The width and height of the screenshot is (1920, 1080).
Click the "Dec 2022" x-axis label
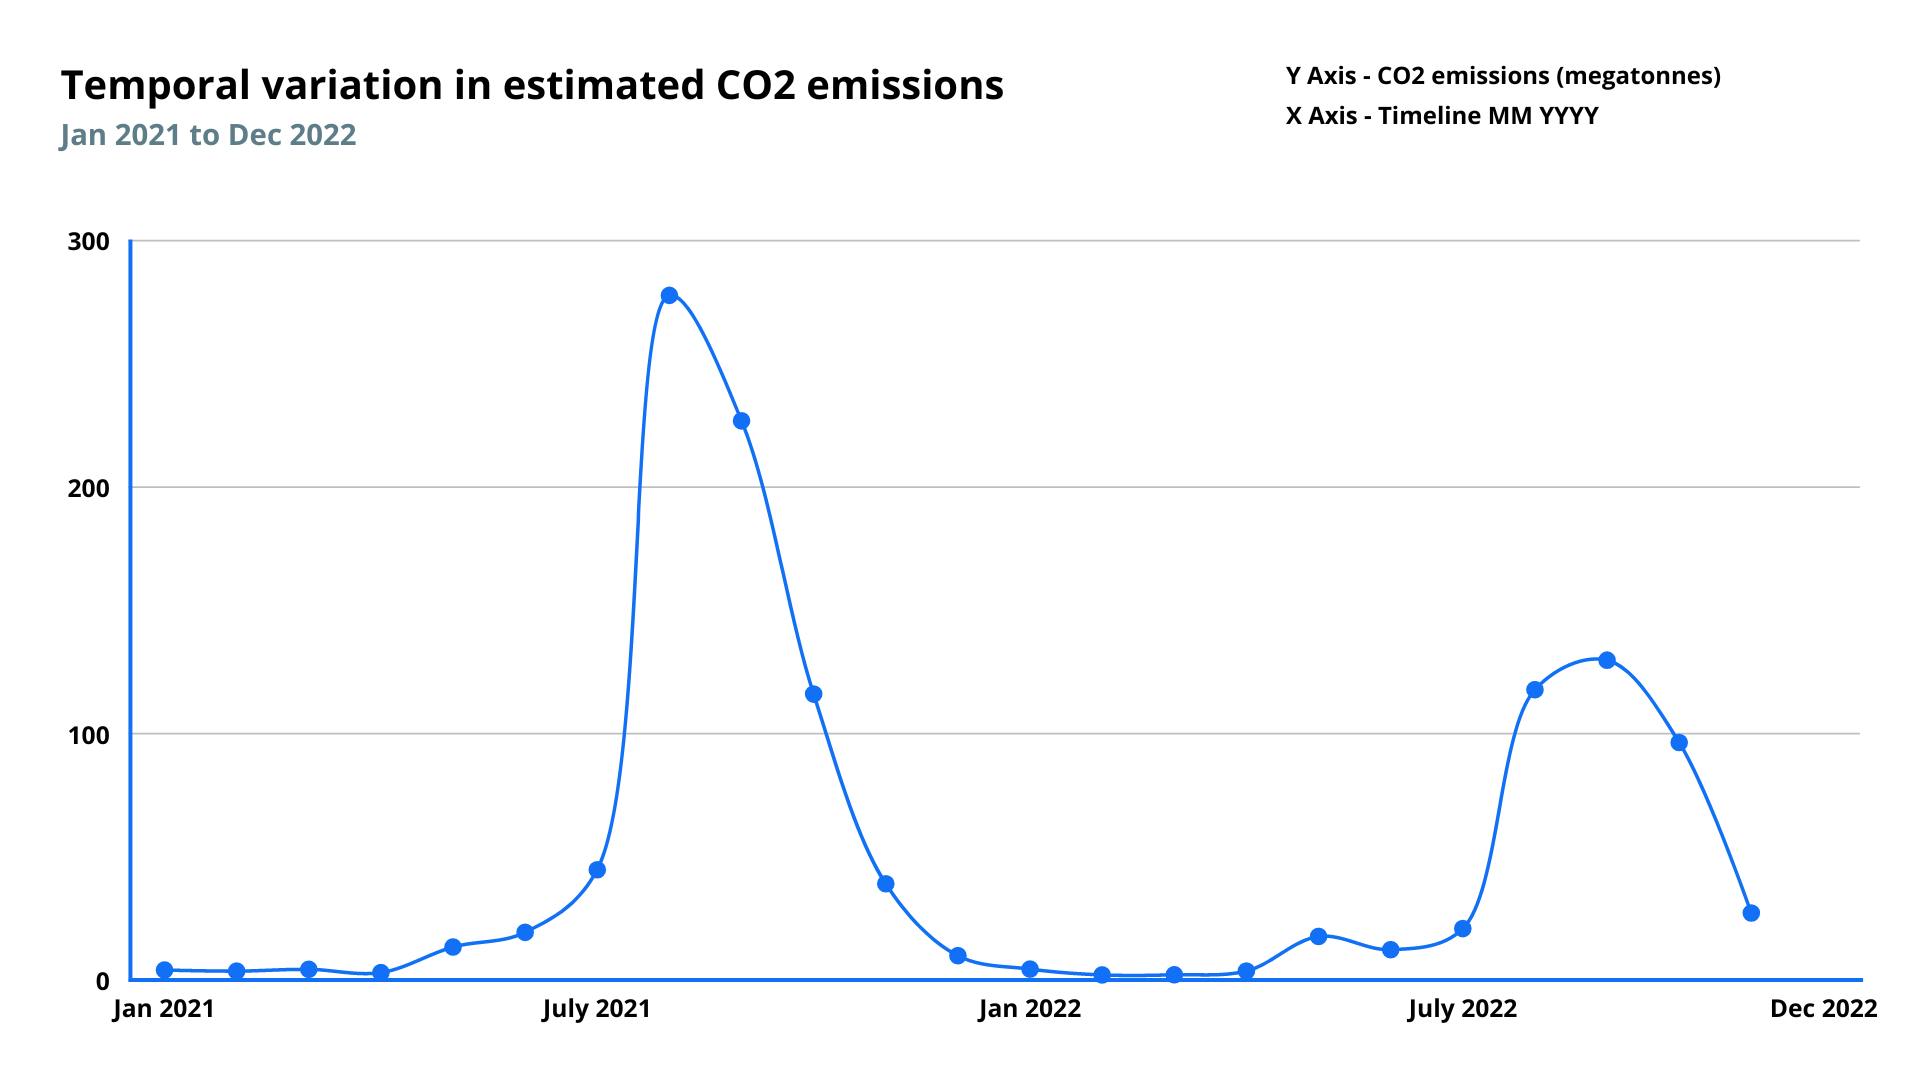[x=1823, y=1009]
